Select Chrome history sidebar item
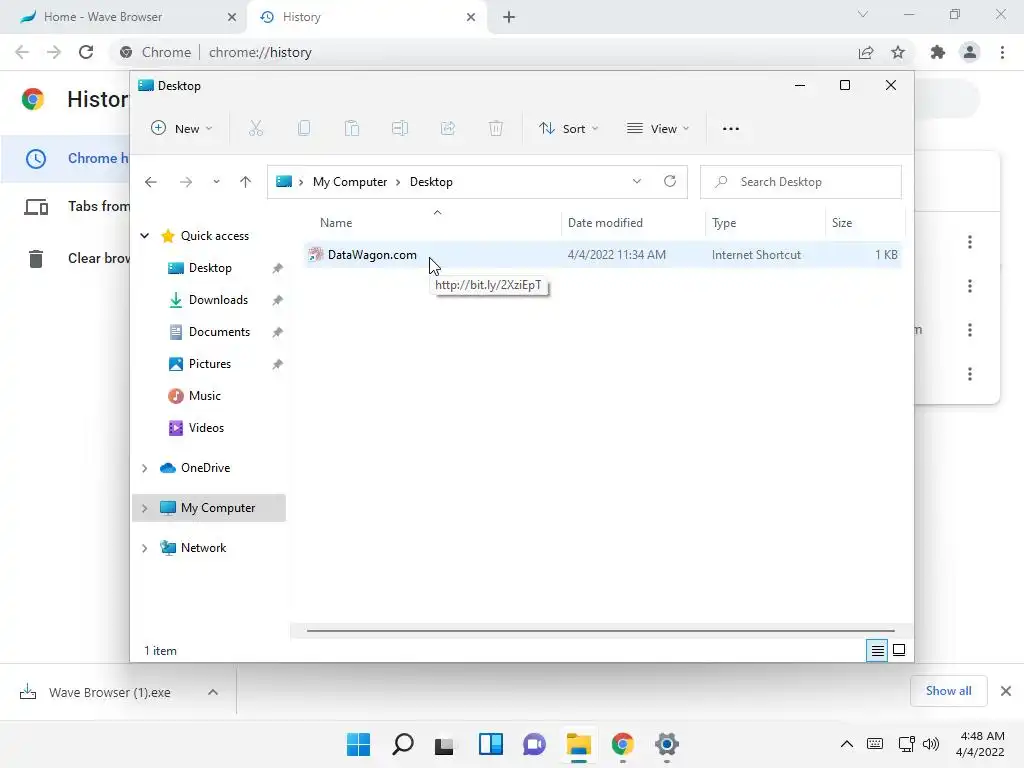Screen dimensions: 1024x768 [65, 159]
